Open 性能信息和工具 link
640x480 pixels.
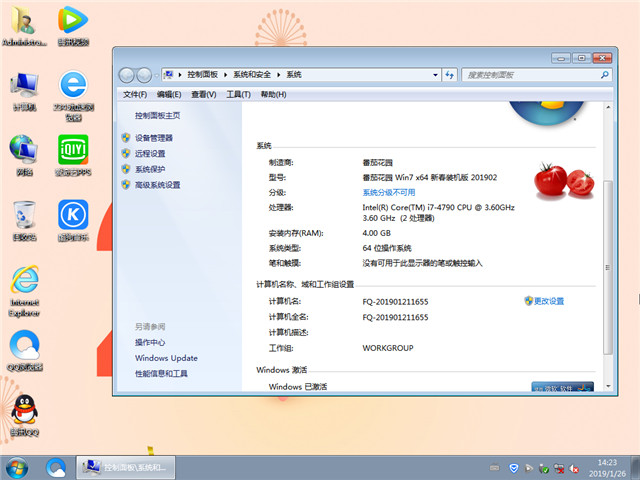[161, 373]
